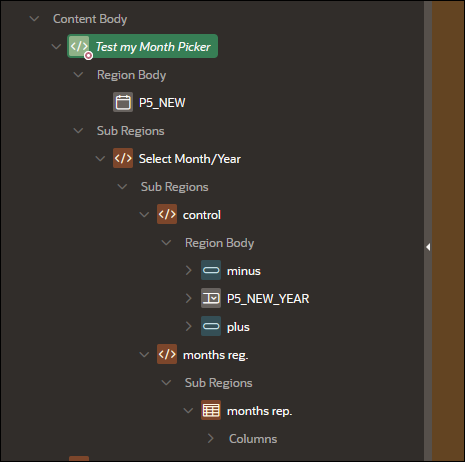Expand the minus button node
The image size is (465, 462).
189,270
